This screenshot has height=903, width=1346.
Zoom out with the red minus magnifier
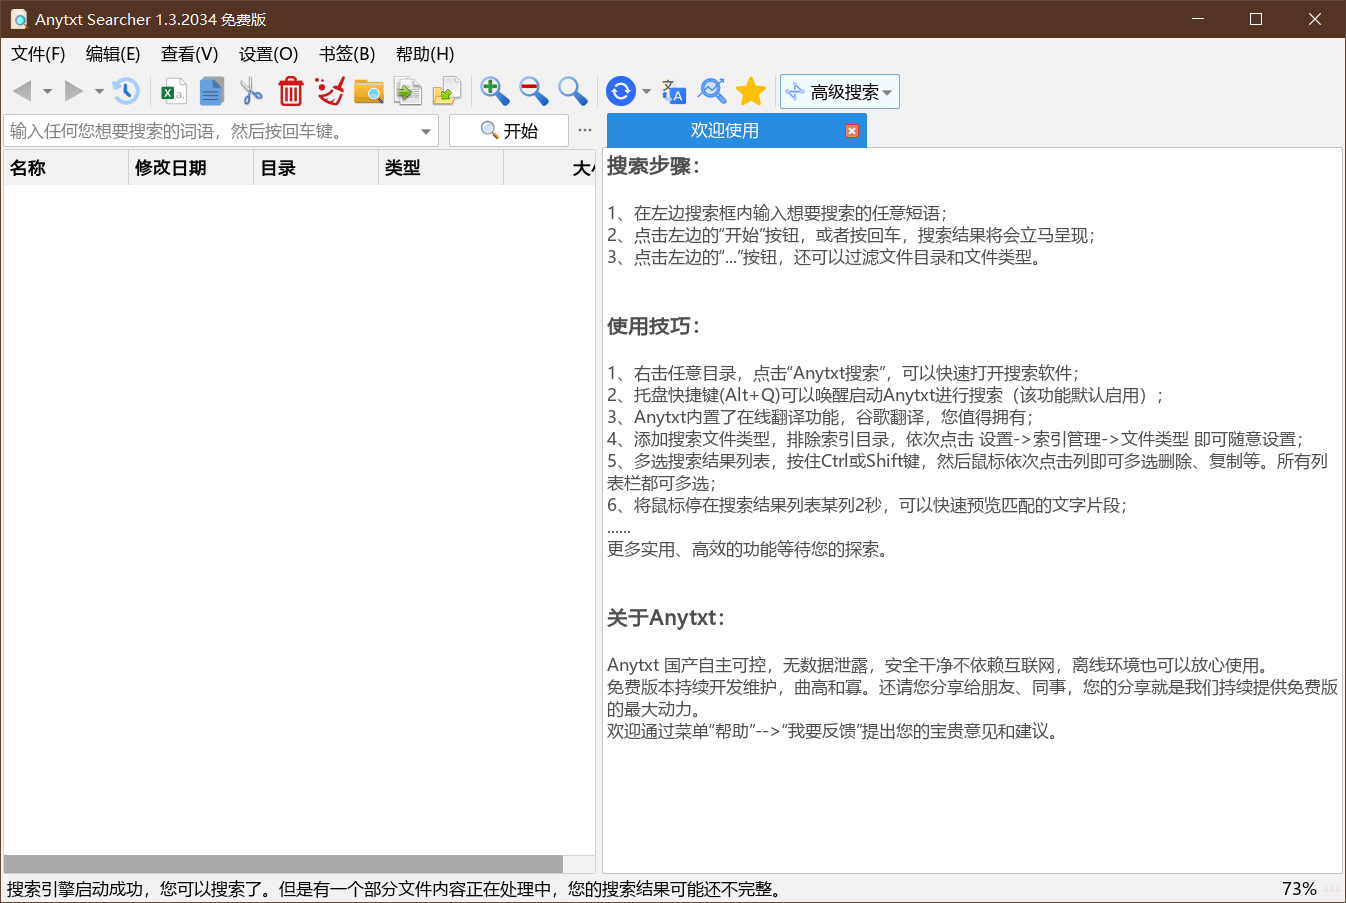click(533, 91)
